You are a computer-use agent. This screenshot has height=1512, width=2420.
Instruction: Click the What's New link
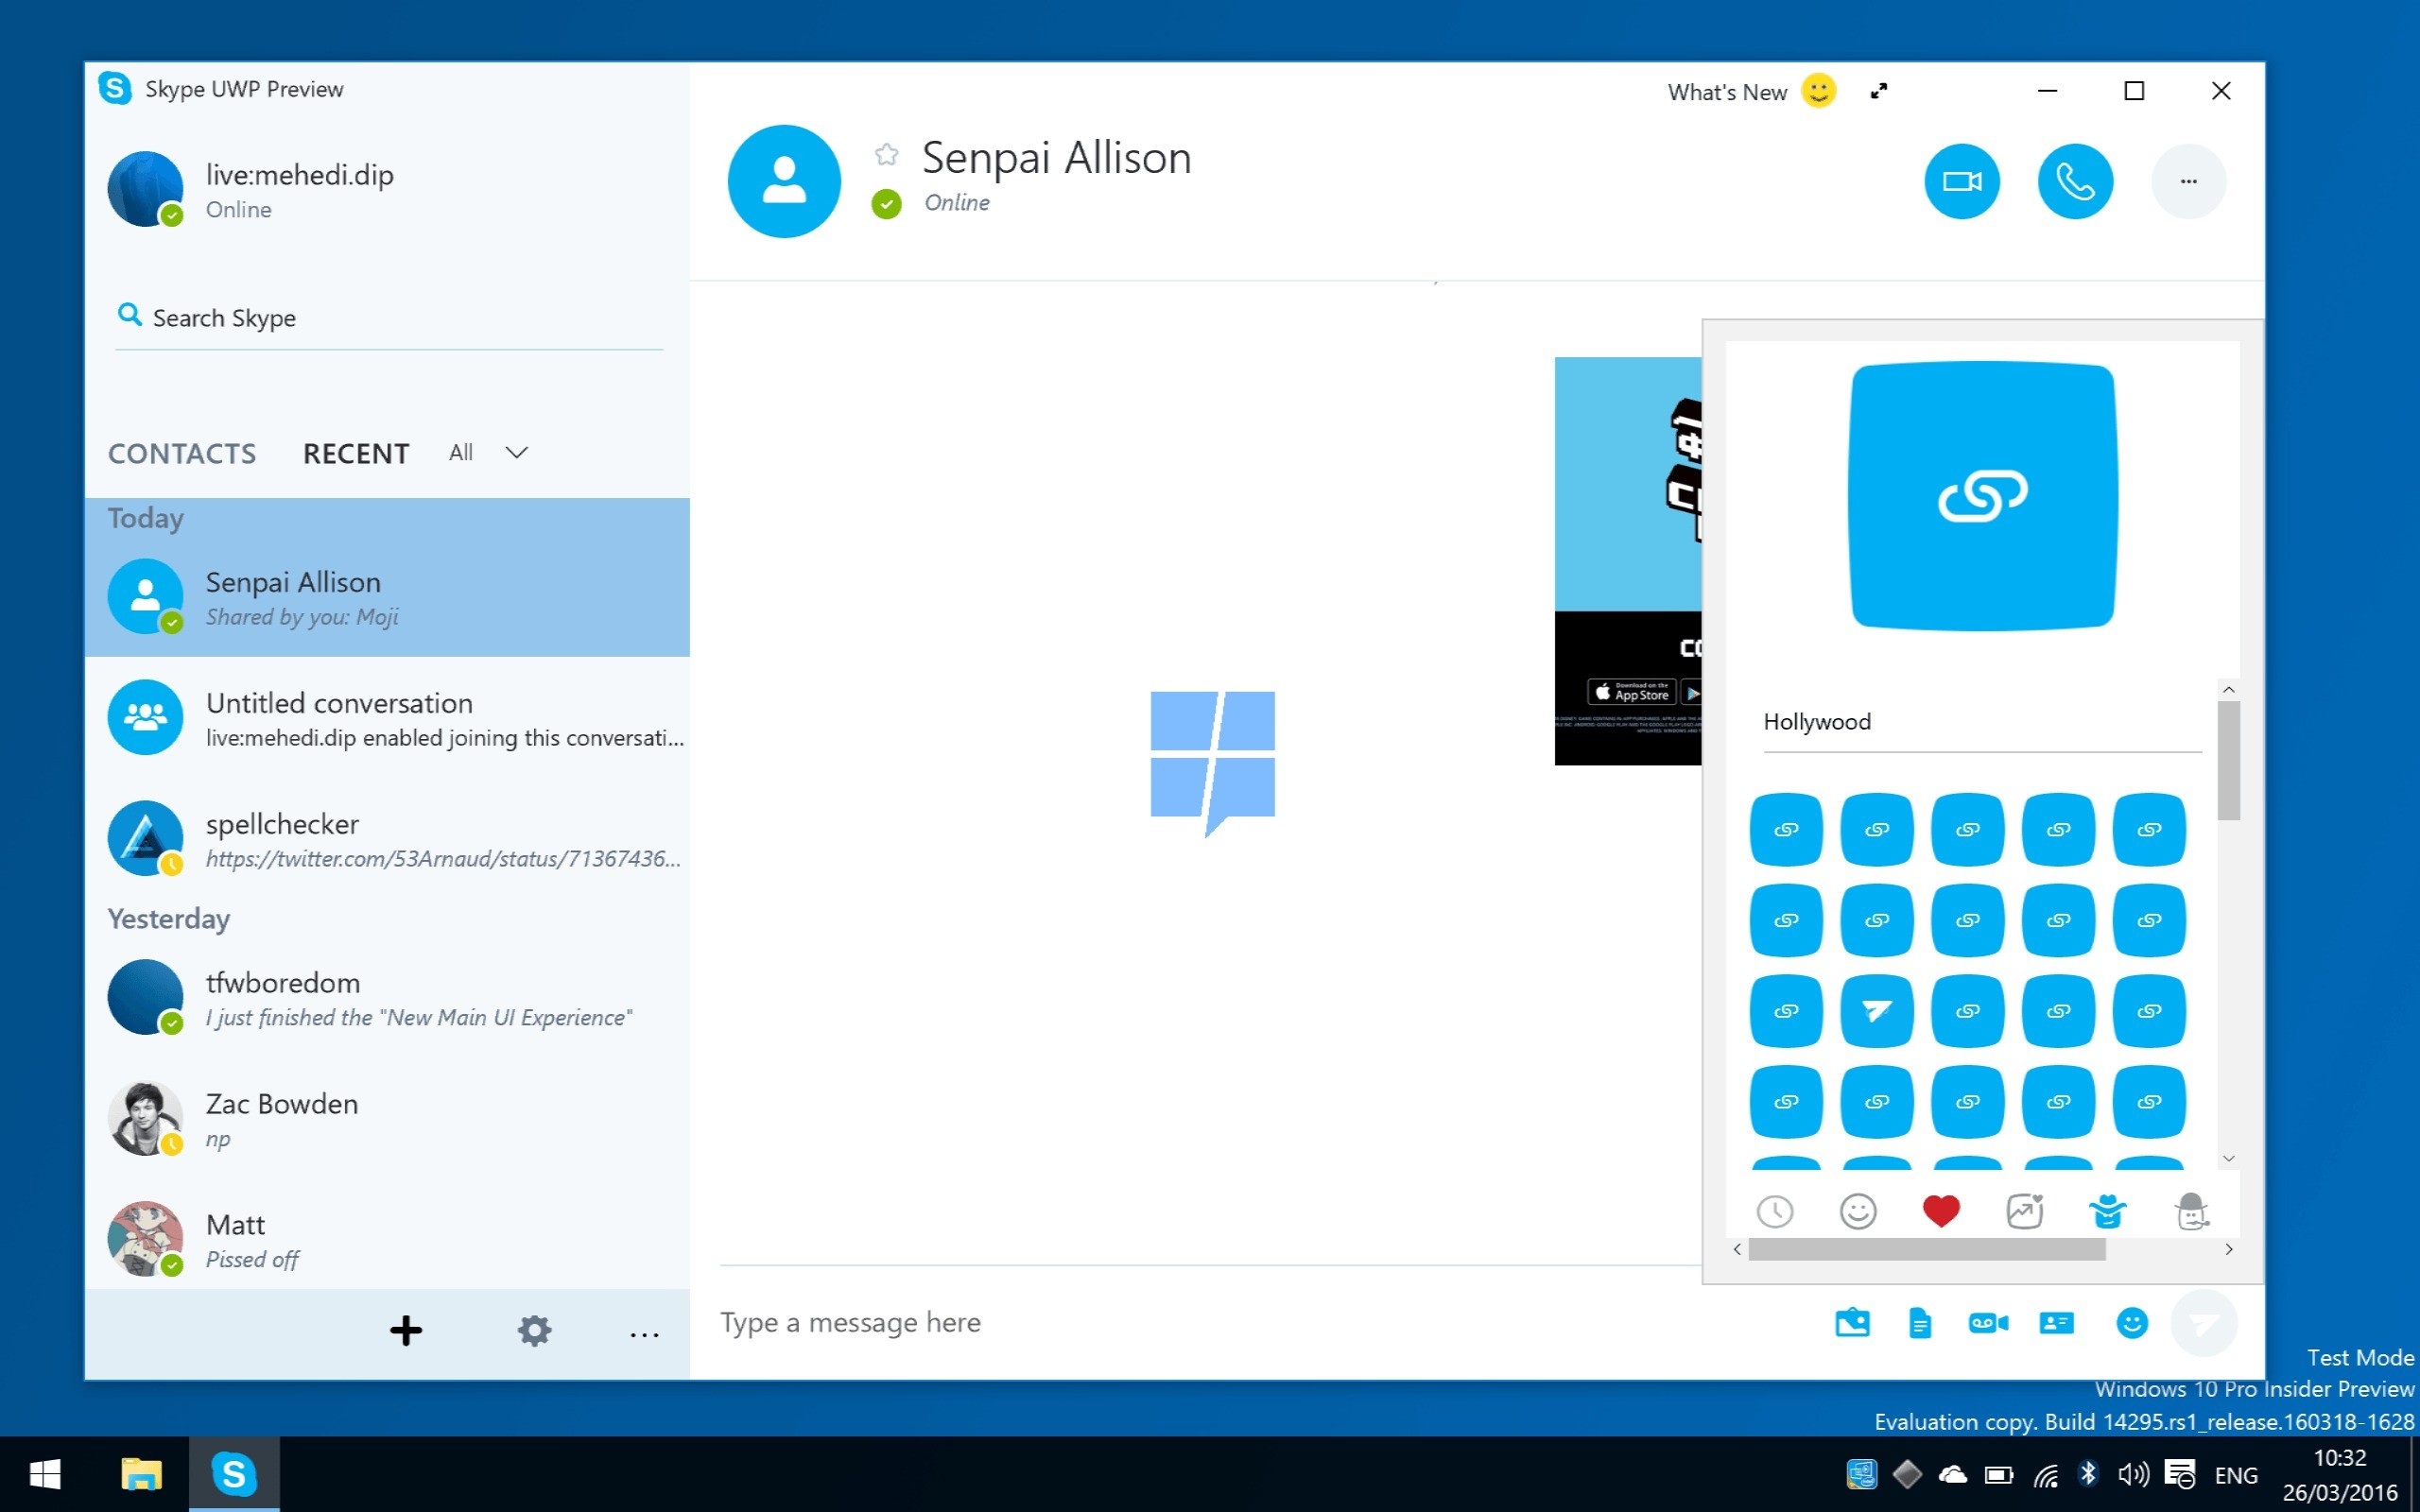point(1727,92)
